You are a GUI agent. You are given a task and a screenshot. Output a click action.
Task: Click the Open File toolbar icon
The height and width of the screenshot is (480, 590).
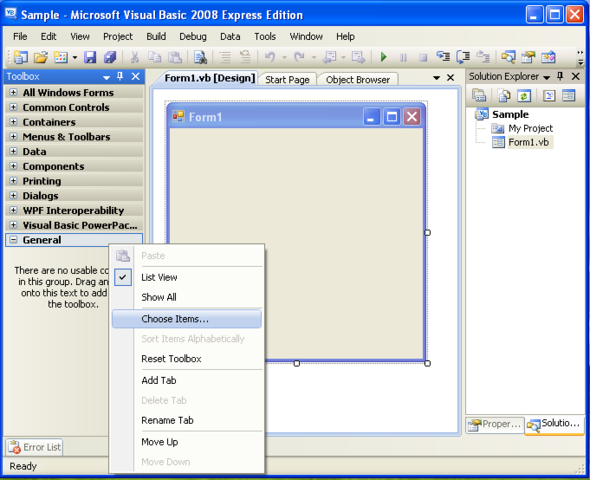click(41, 57)
